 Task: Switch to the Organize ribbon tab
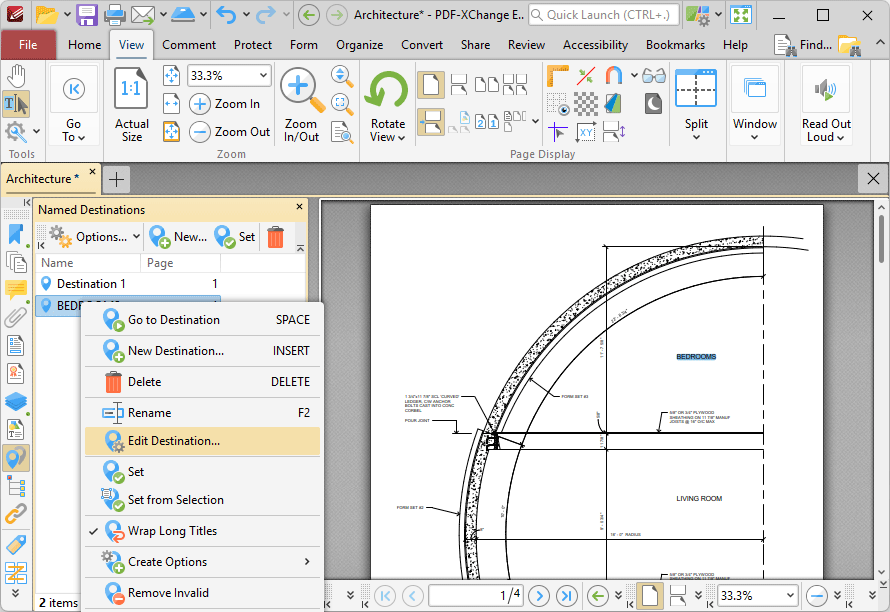[x=359, y=45]
